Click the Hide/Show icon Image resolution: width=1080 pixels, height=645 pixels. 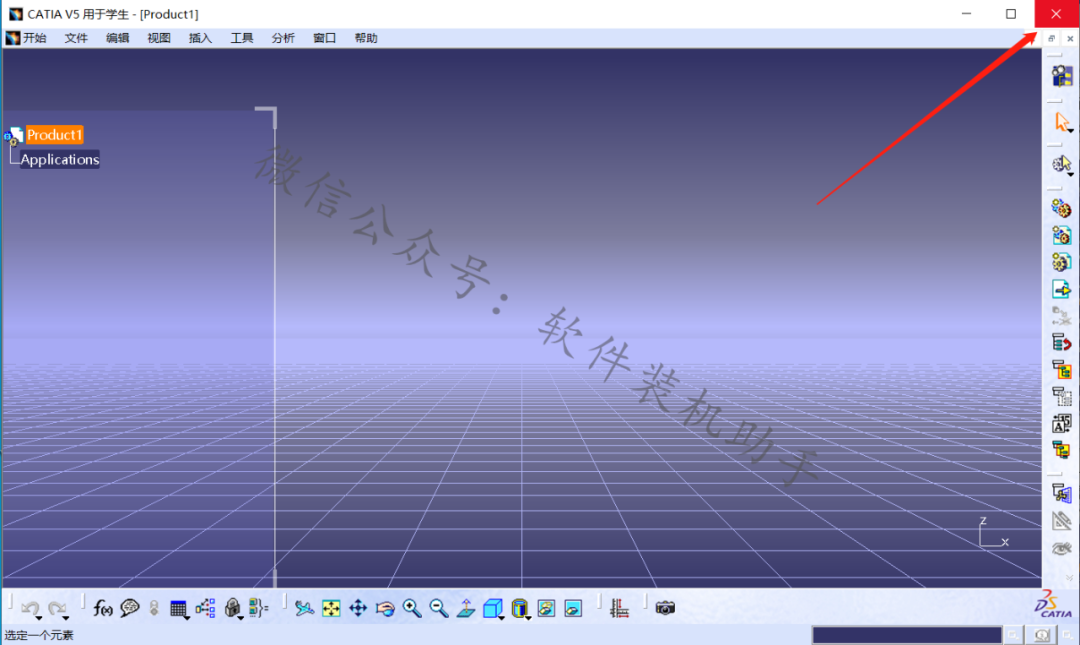[546, 608]
